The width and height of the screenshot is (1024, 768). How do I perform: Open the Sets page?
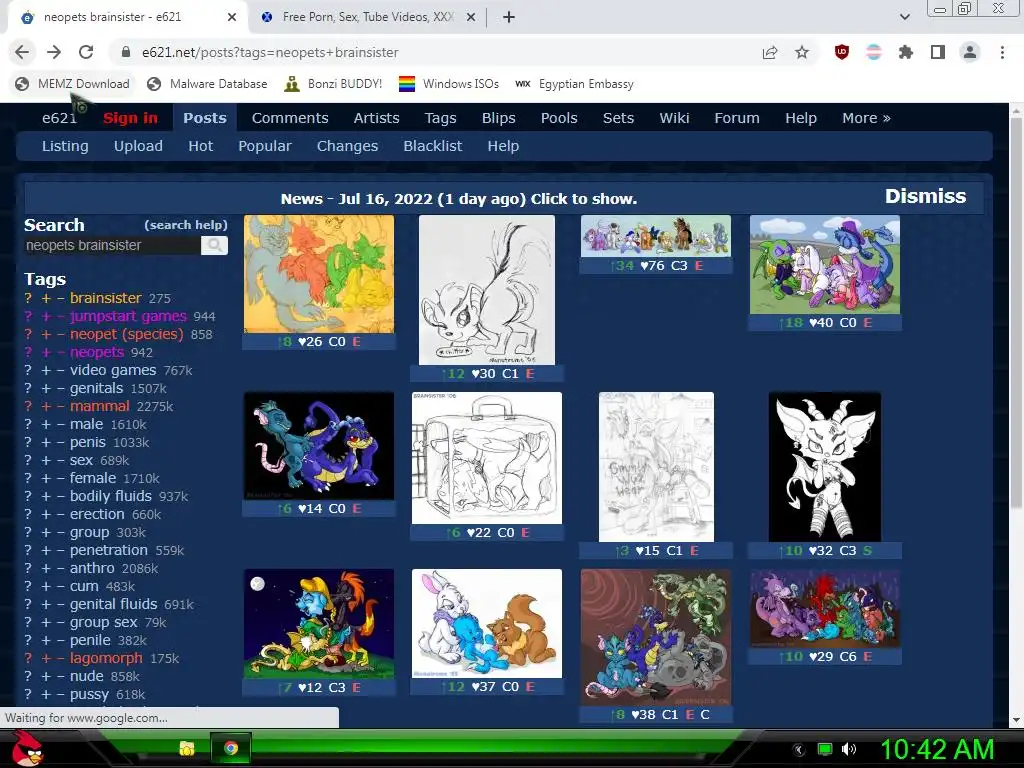618,118
